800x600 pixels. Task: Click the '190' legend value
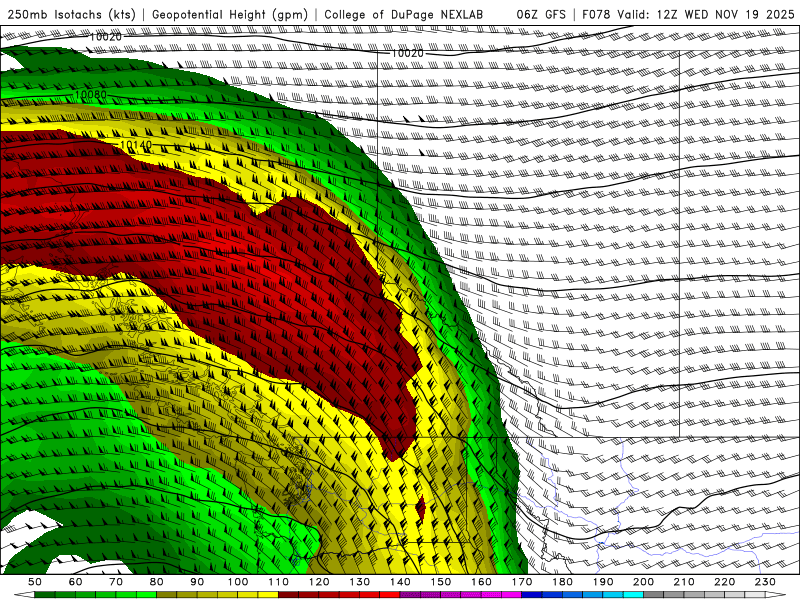coord(603,582)
